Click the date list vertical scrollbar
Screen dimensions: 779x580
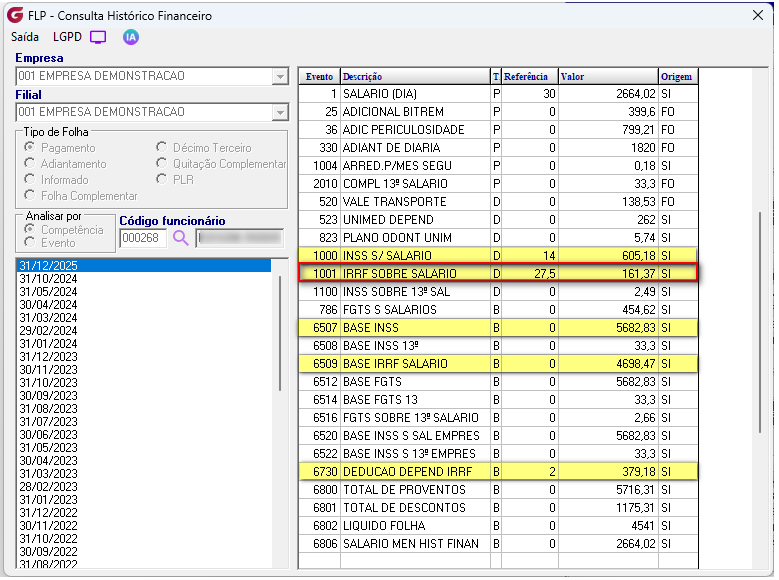[x=280, y=333]
